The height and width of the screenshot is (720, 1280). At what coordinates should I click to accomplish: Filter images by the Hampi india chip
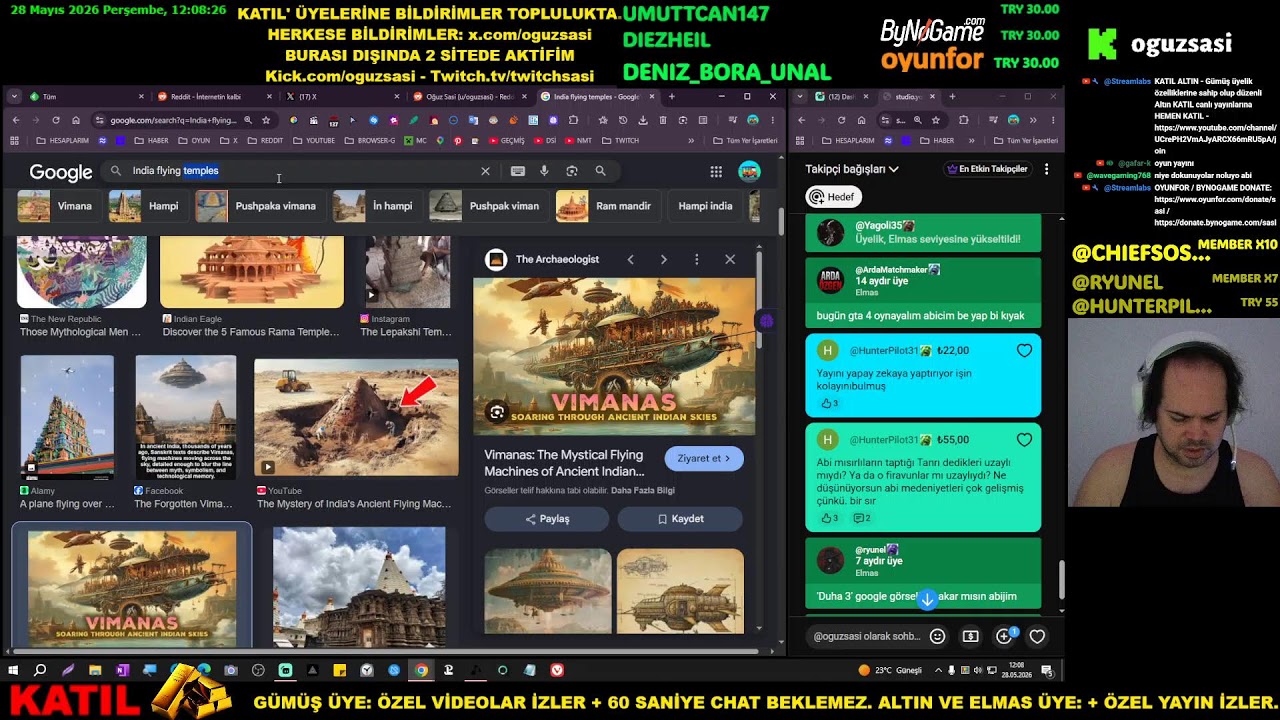point(705,206)
